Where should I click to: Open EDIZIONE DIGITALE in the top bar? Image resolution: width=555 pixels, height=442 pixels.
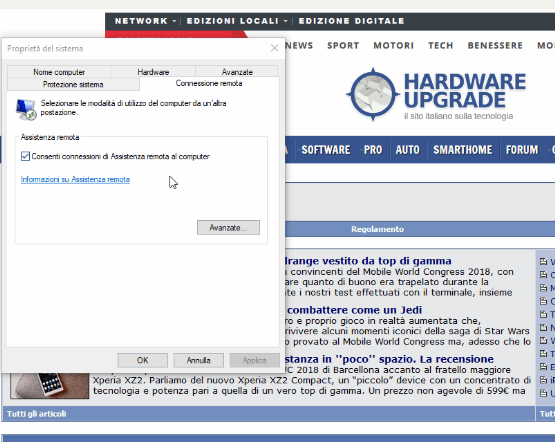tap(351, 21)
